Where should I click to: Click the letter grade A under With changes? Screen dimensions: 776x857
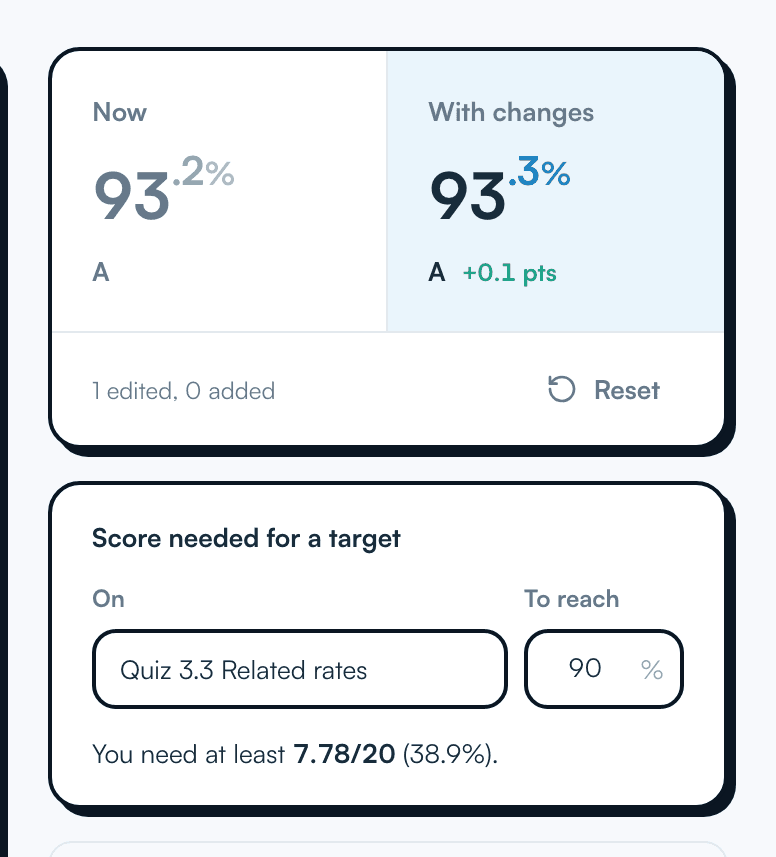pyautogui.click(x=437, y=272)
